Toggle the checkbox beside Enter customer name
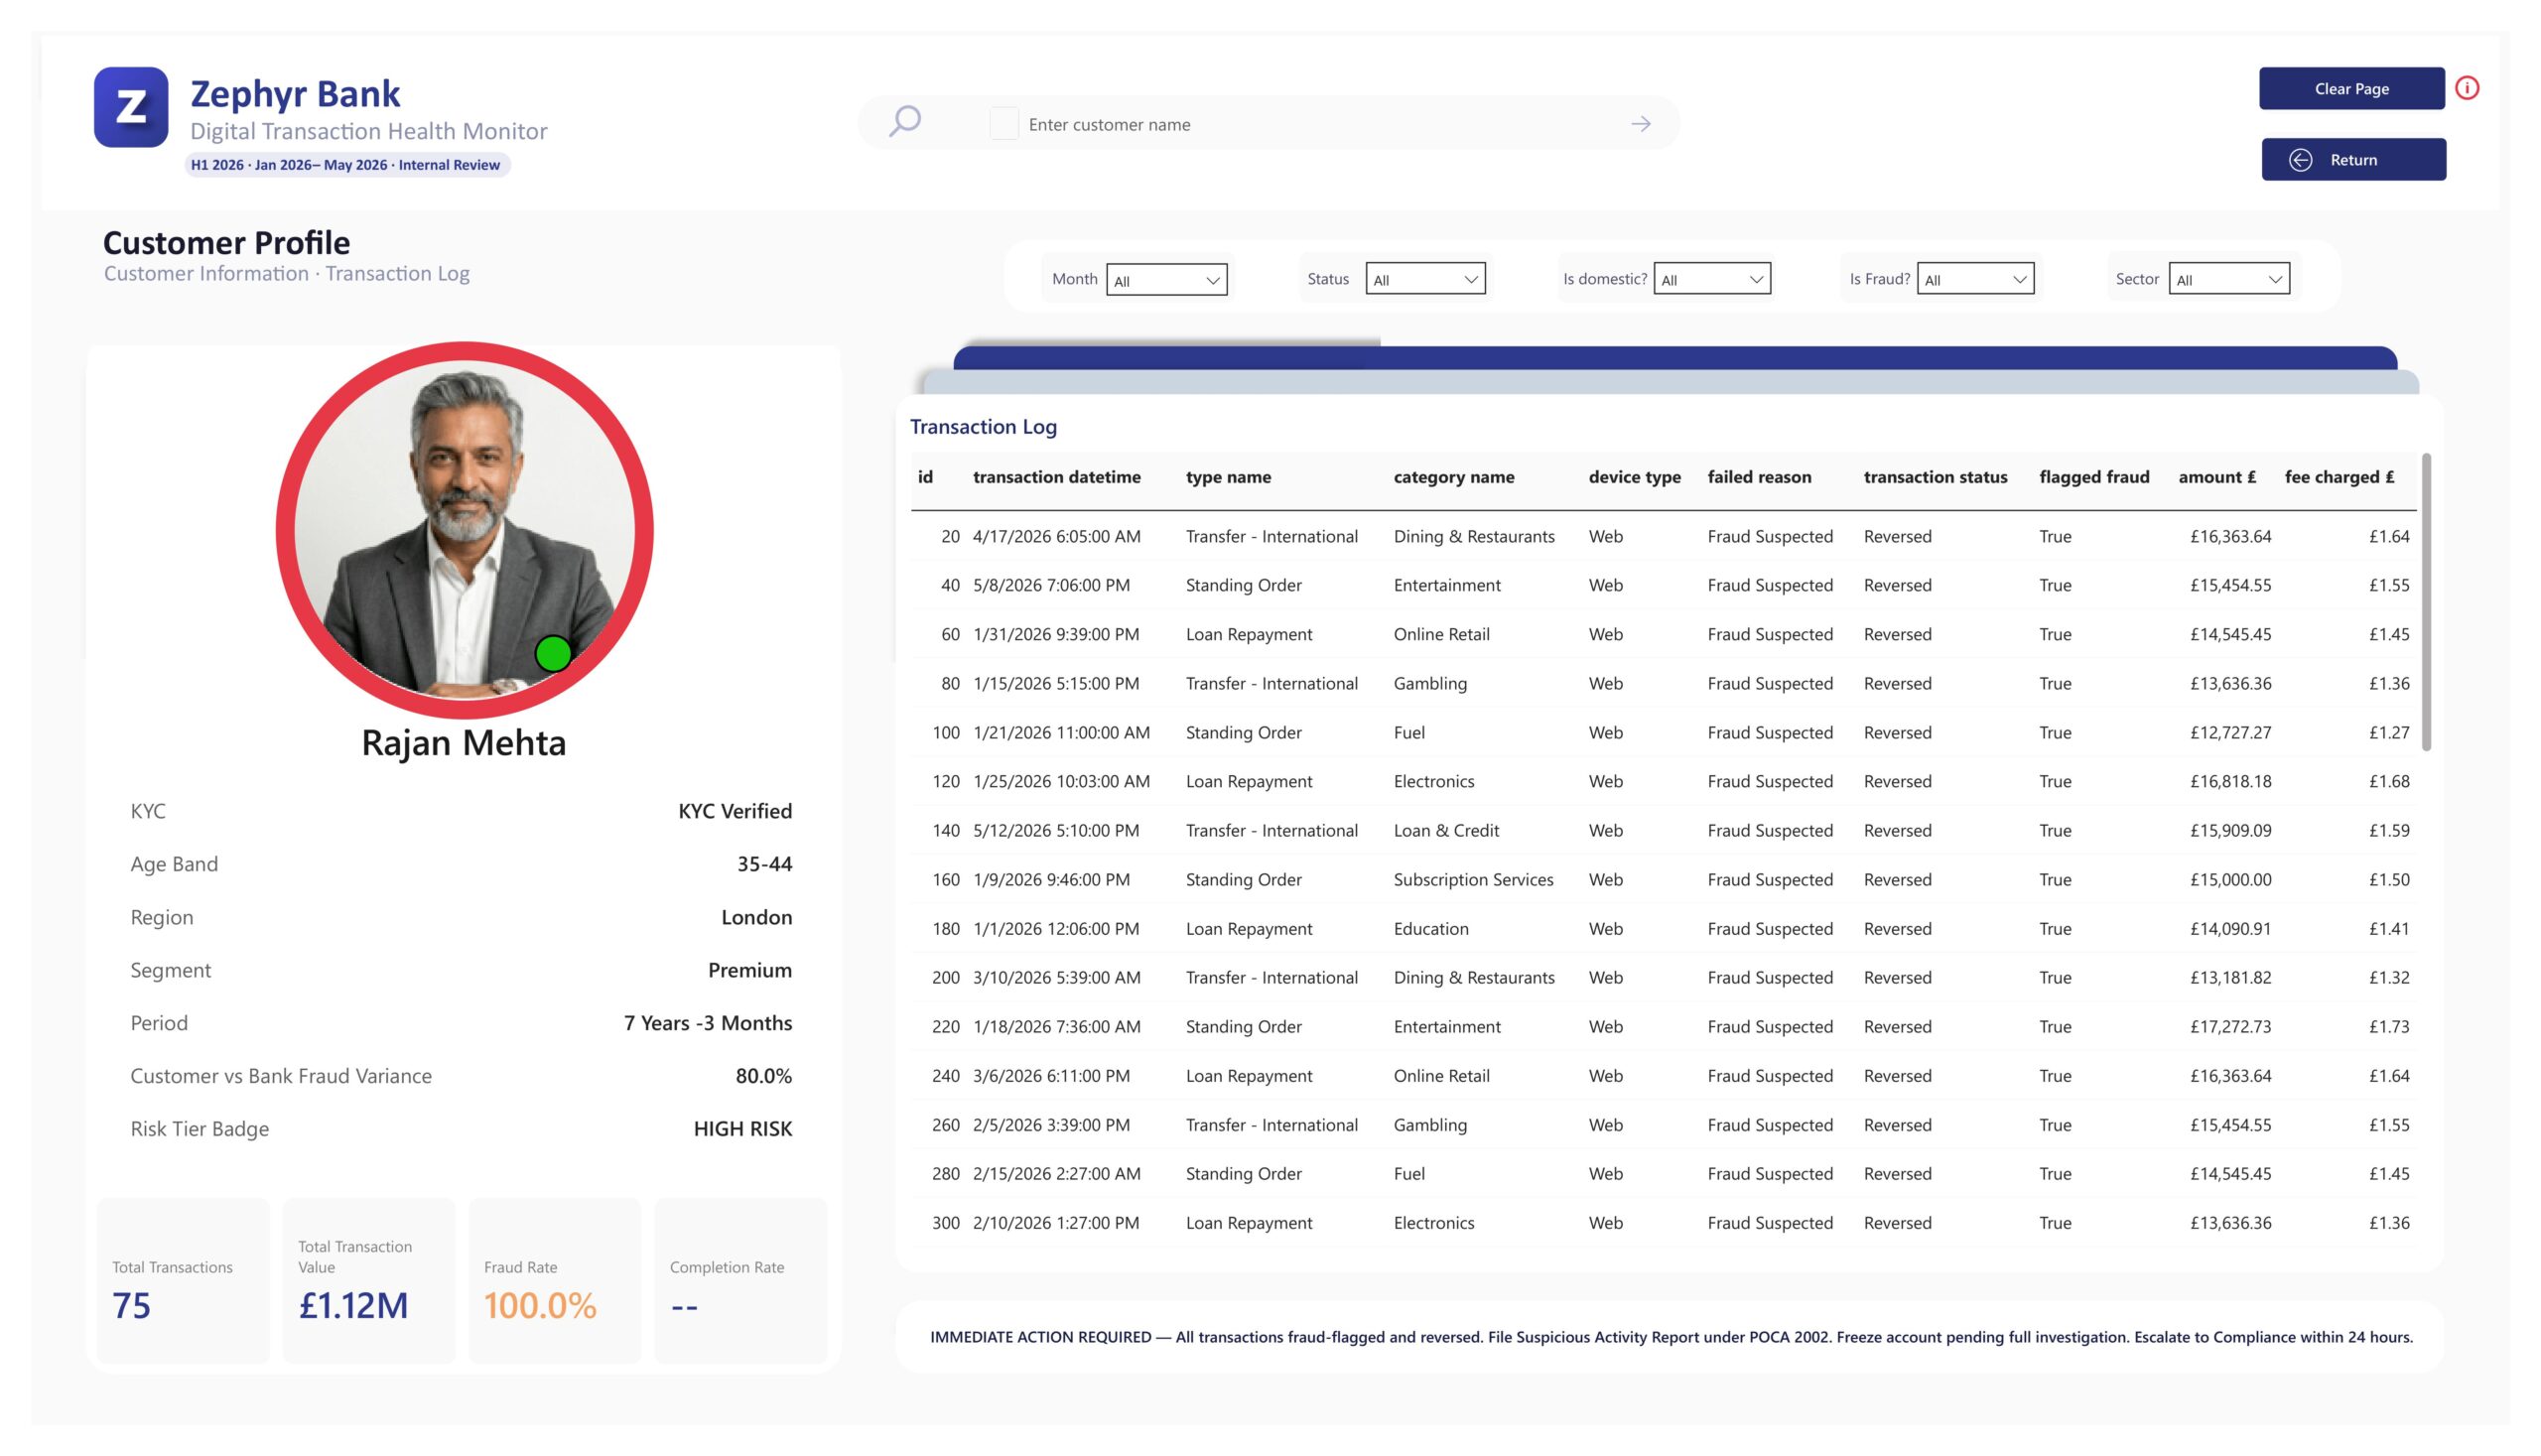 coord(1003,124)
